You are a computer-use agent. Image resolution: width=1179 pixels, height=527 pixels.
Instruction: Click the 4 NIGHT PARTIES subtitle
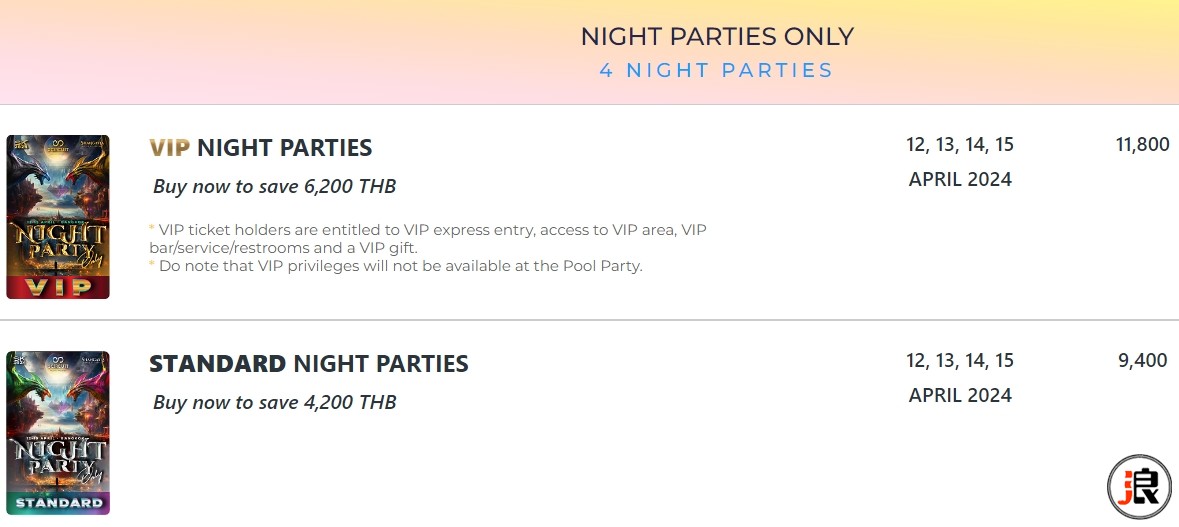point(717,70)
